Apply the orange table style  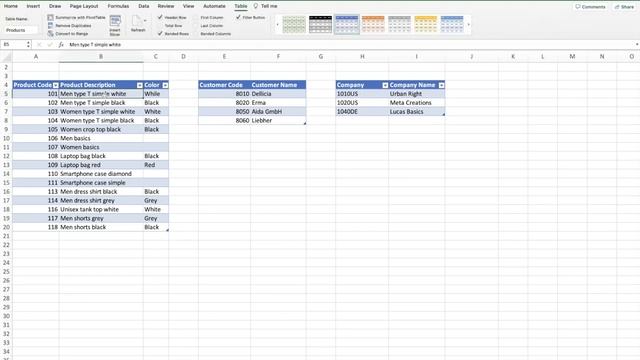pos(373,24)
